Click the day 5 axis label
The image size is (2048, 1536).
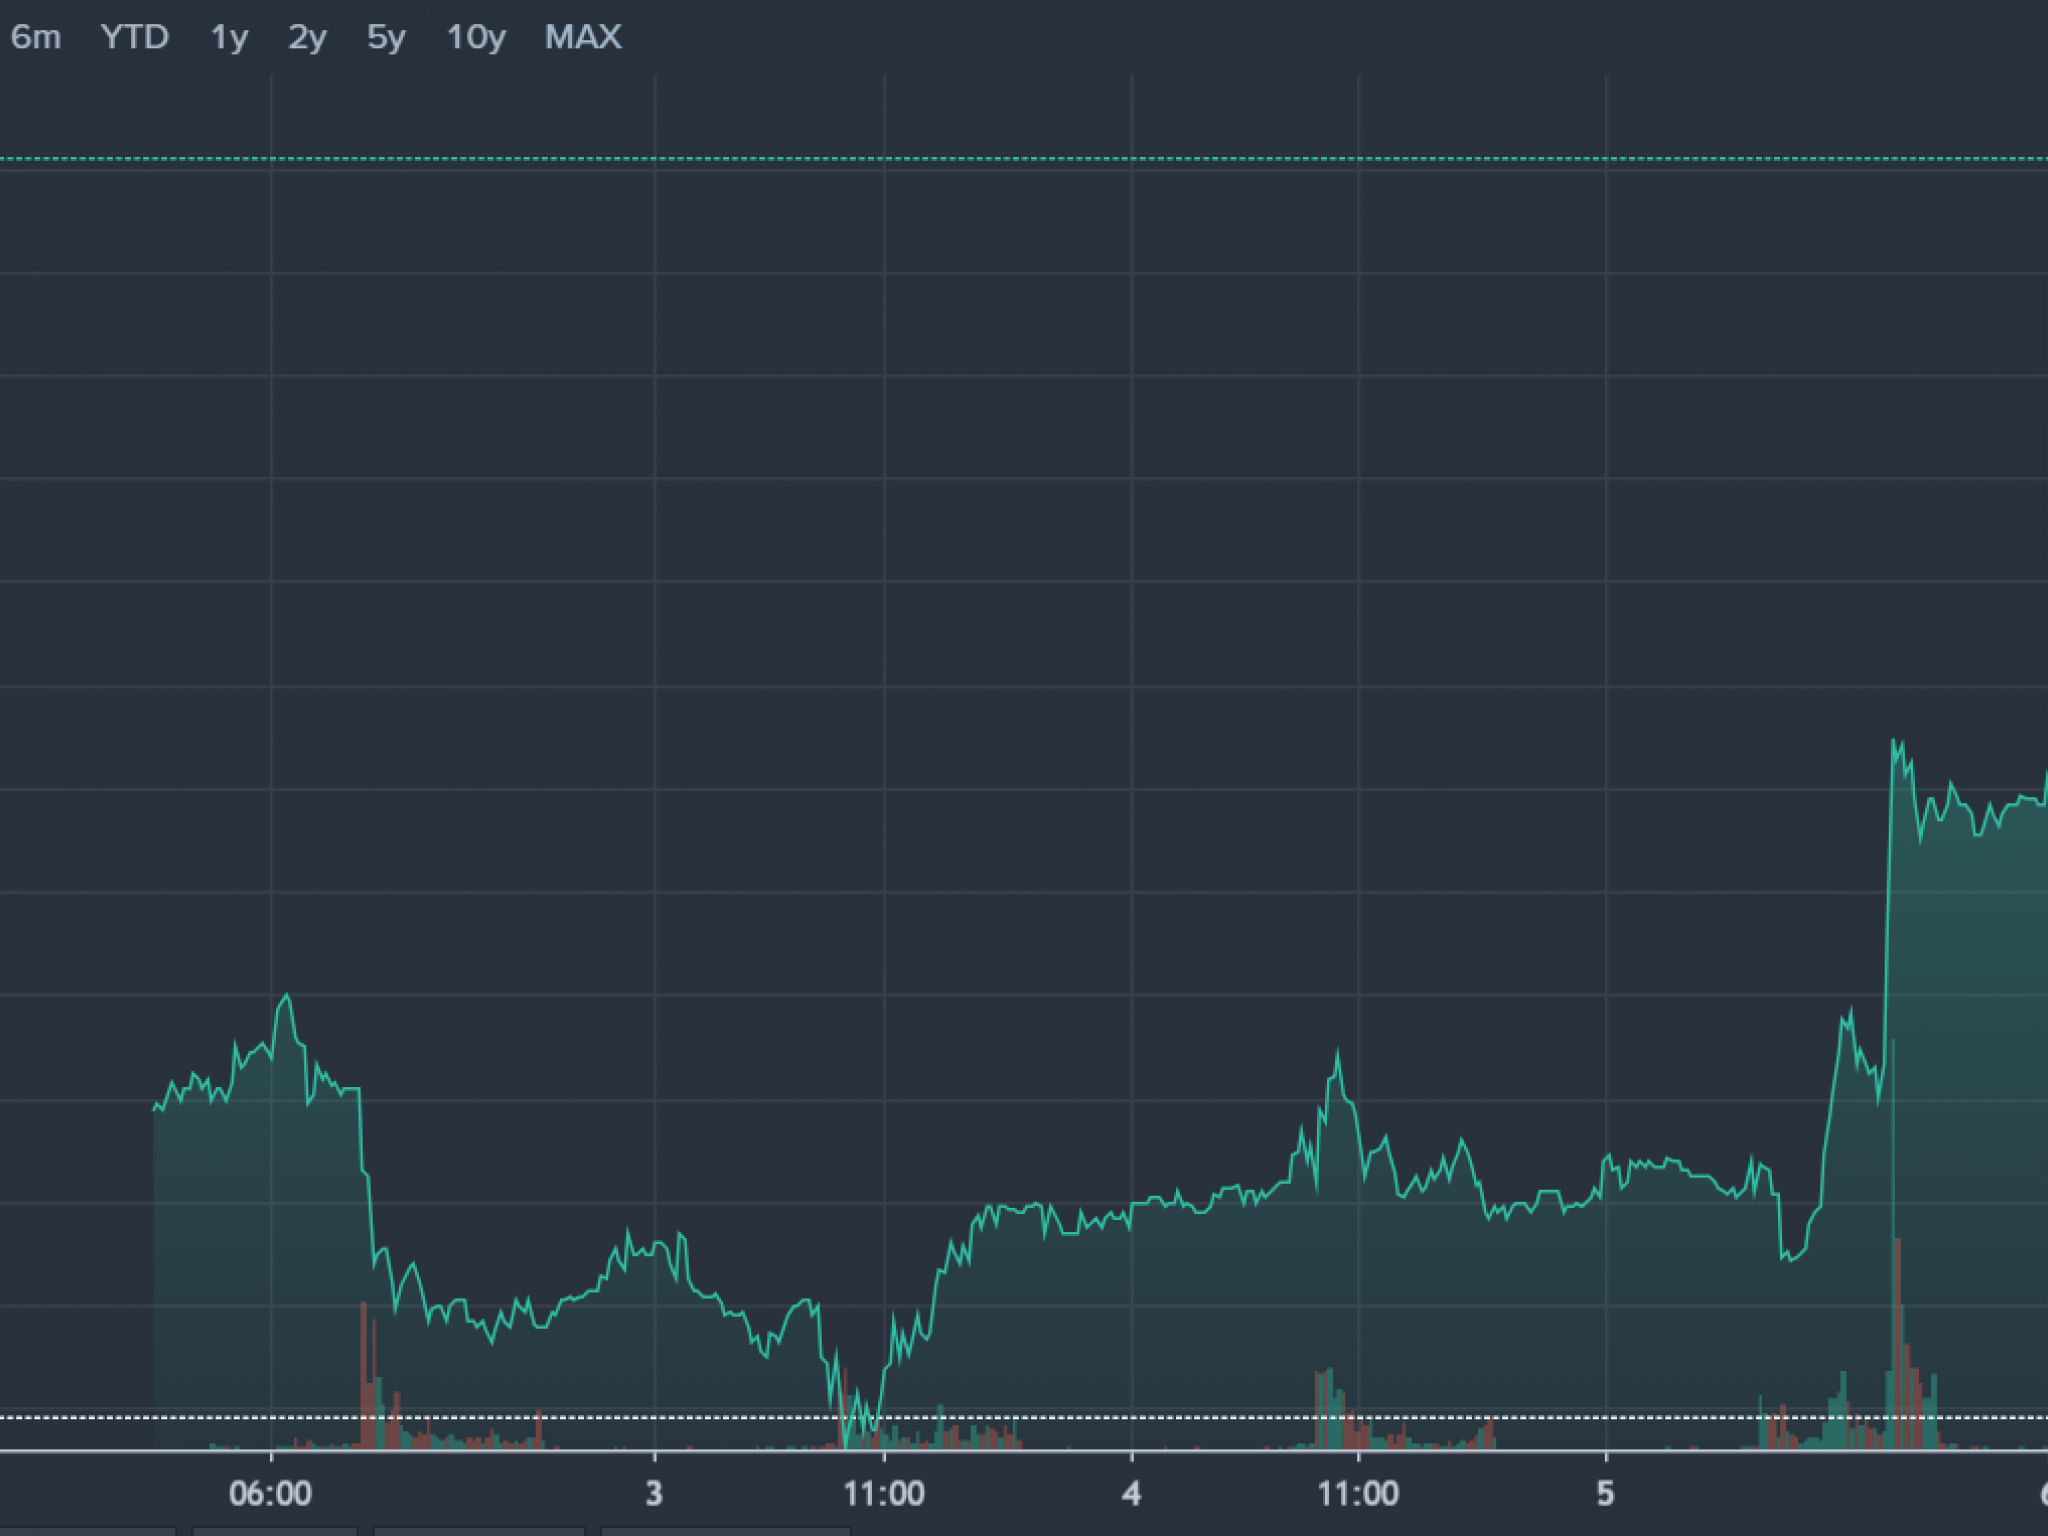tap(1605, 1493)
